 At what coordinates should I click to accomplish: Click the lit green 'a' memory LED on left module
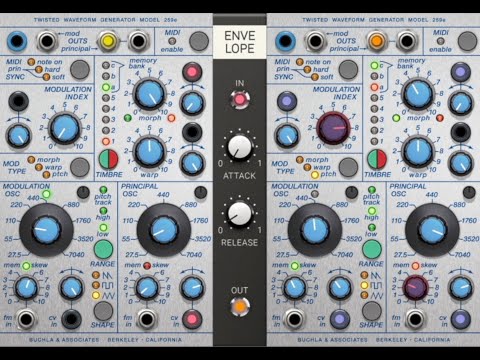pos(106,87)
